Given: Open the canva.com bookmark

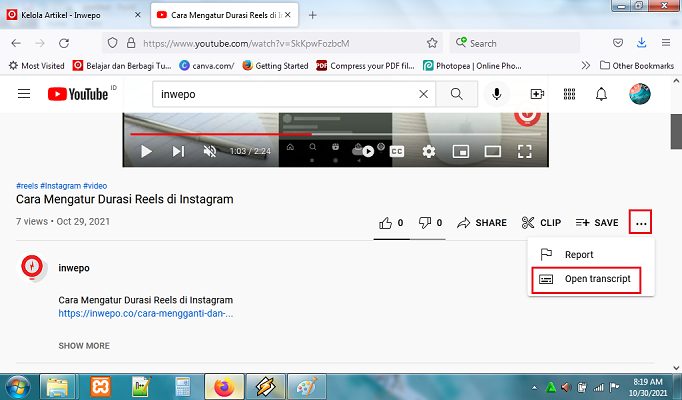Looking at the screenshot, I should pyautogui.click(x=207, y=66).
